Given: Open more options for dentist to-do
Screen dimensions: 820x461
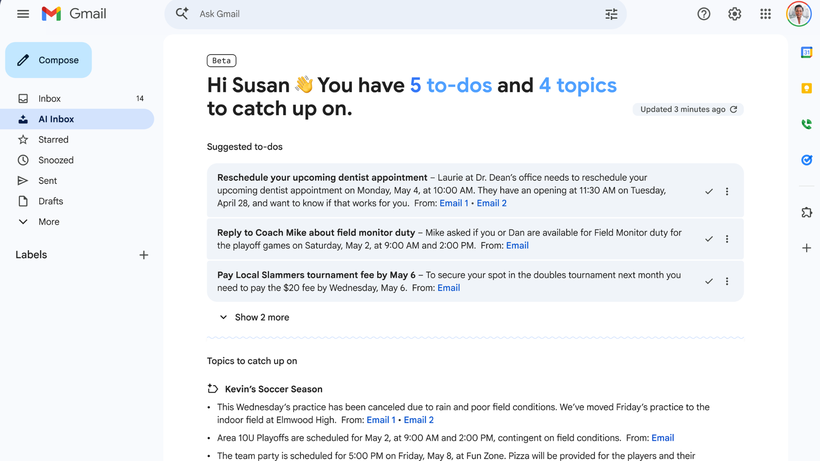Looking at the screenshot, I should 727,191.
